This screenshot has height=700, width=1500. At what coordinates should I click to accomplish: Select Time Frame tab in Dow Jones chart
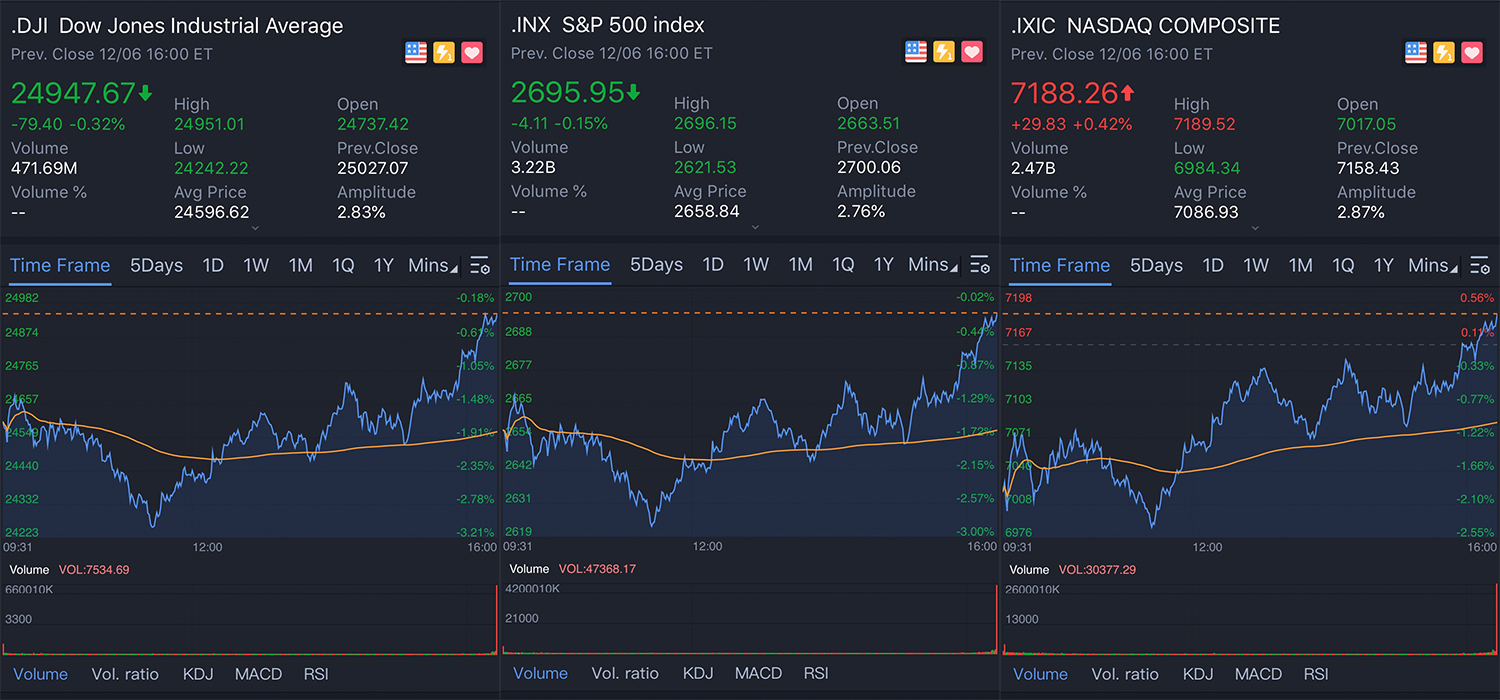(x=60, y=265)
